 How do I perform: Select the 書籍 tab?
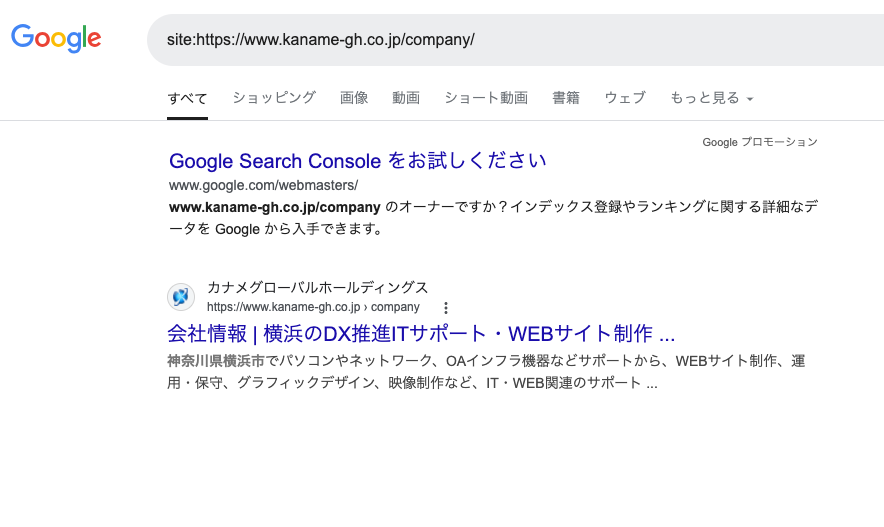point(566,98)
